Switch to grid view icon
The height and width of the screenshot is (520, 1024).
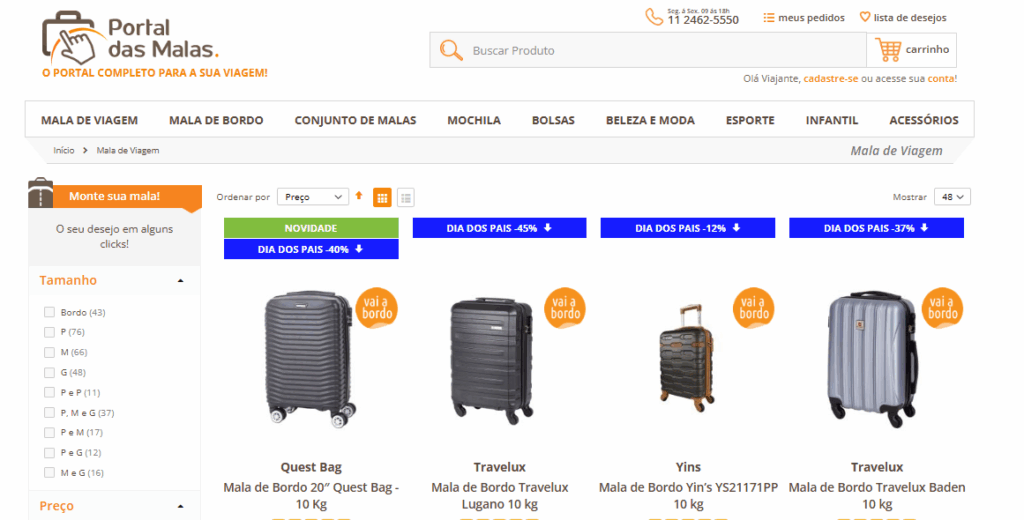pos(382,197)
